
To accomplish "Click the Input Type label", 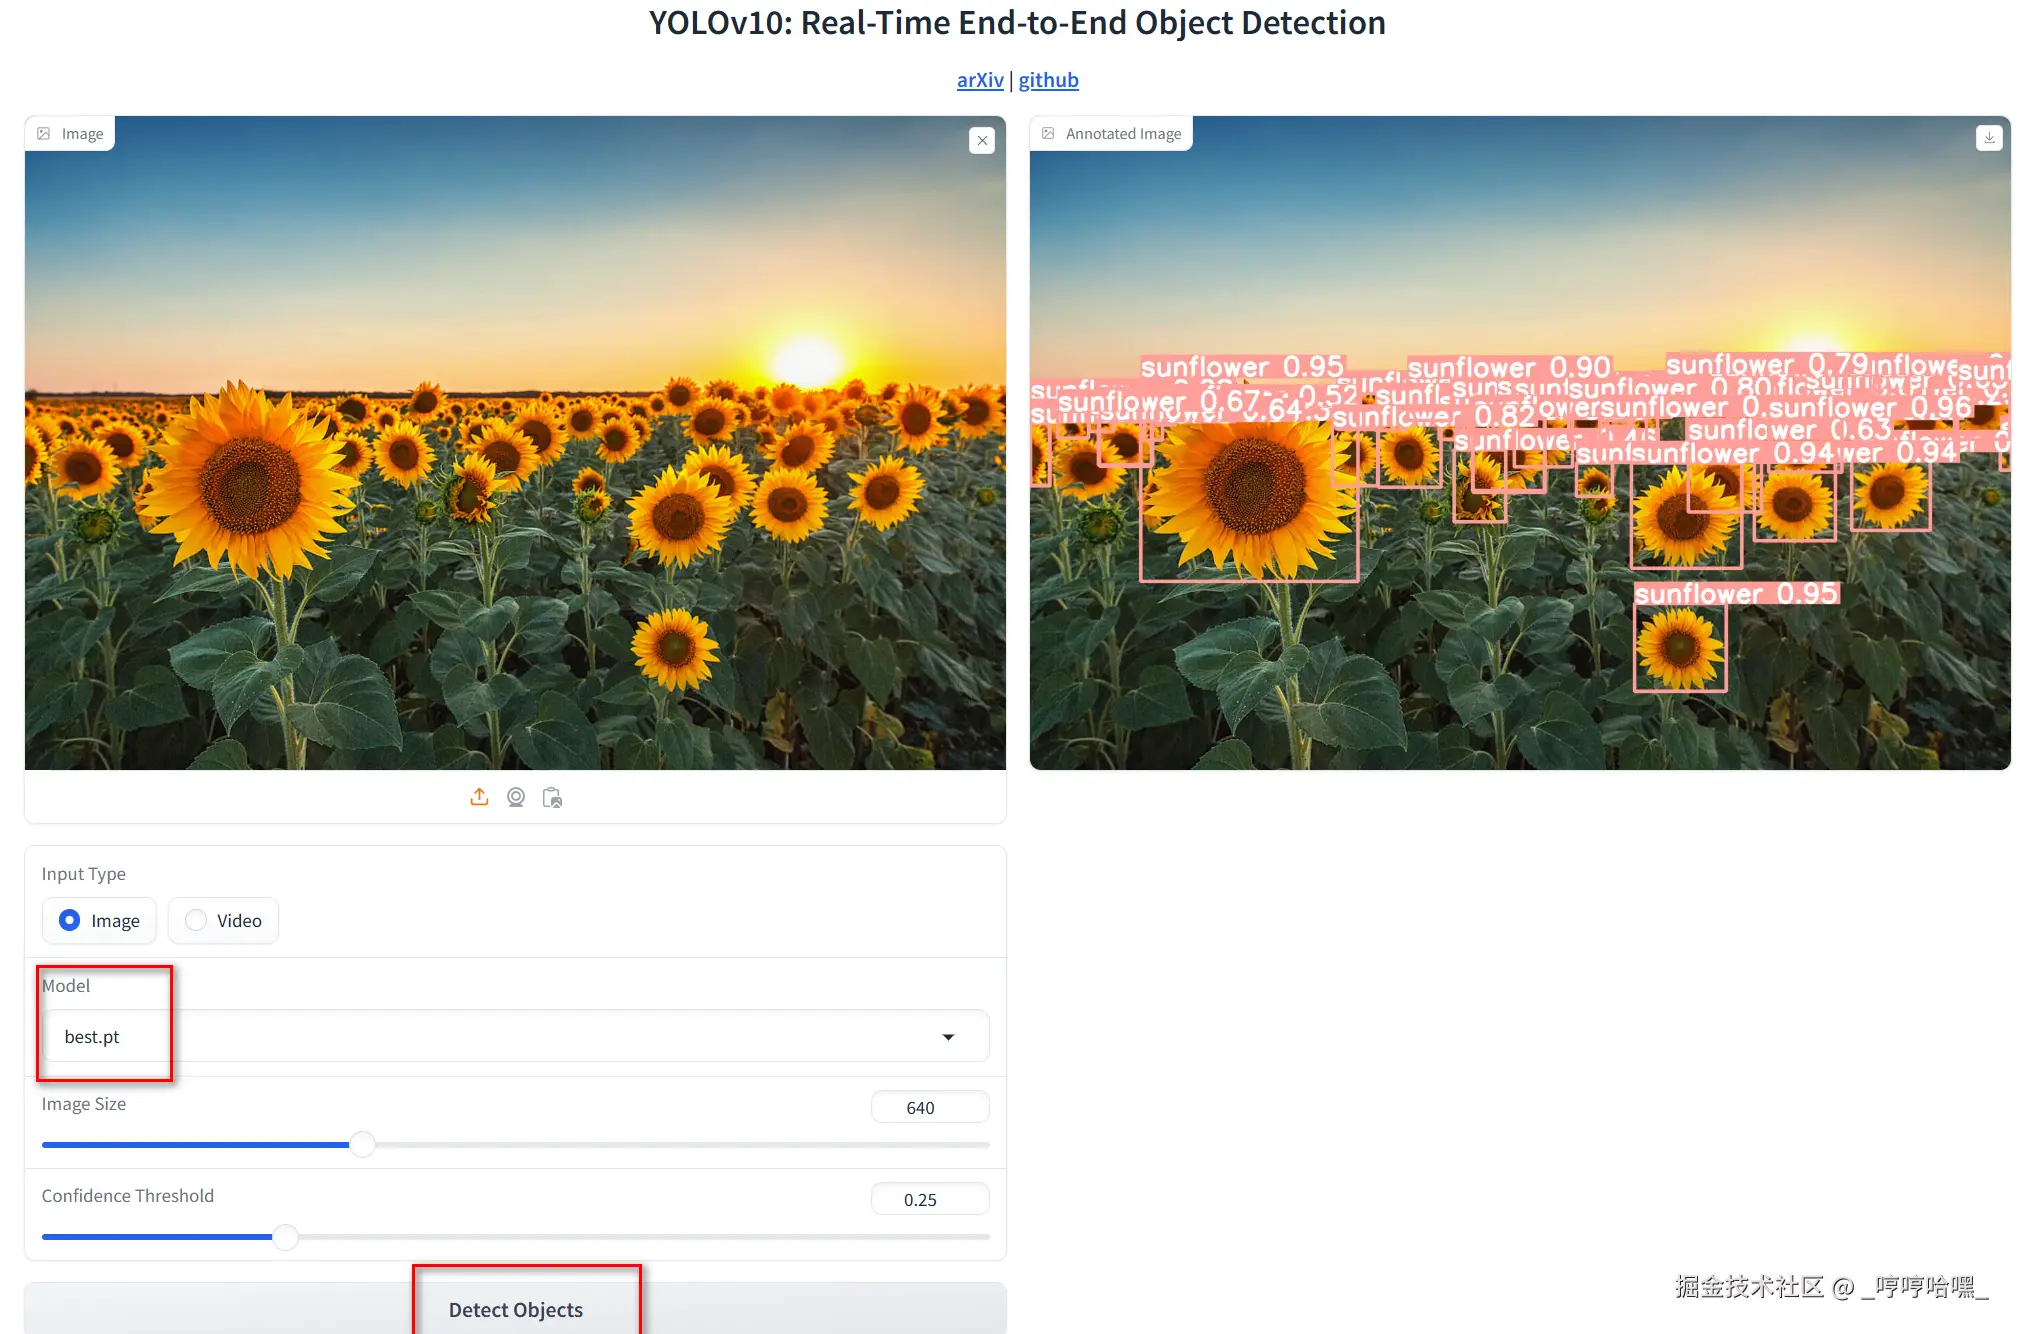I will [84, 874].
